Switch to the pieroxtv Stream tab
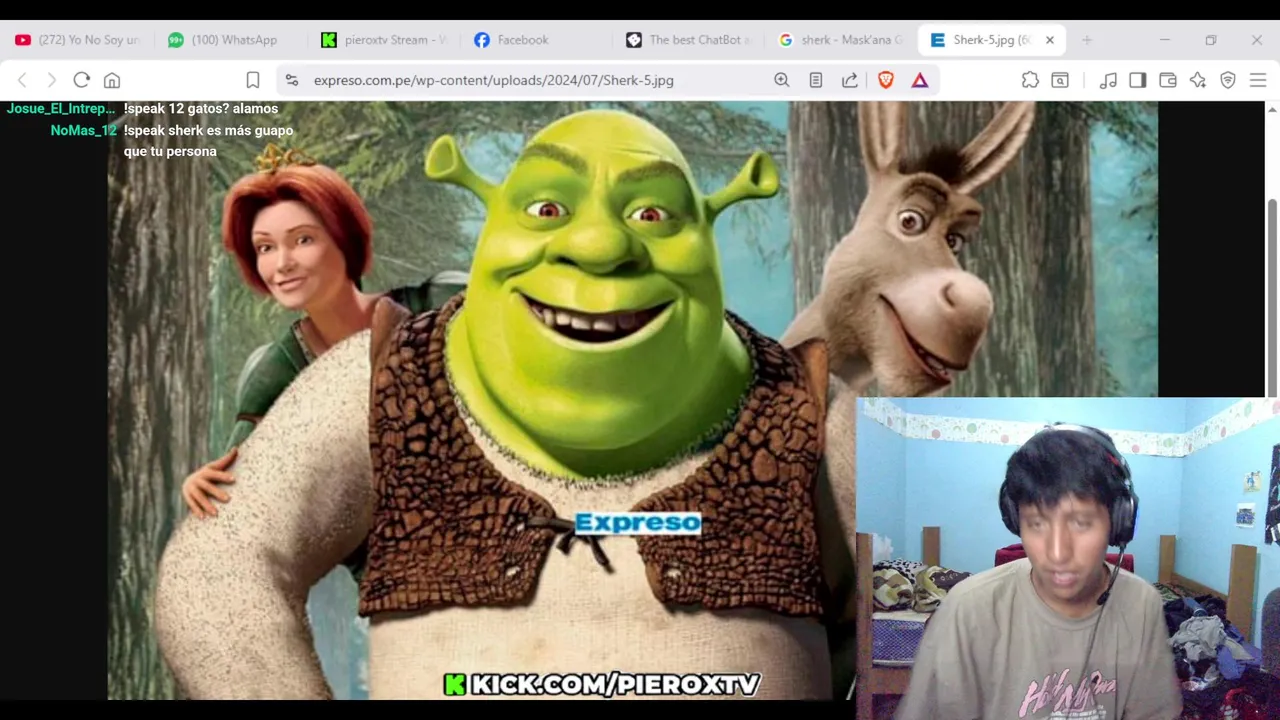The image size is (1280, 720). click(x=384, y=40)
